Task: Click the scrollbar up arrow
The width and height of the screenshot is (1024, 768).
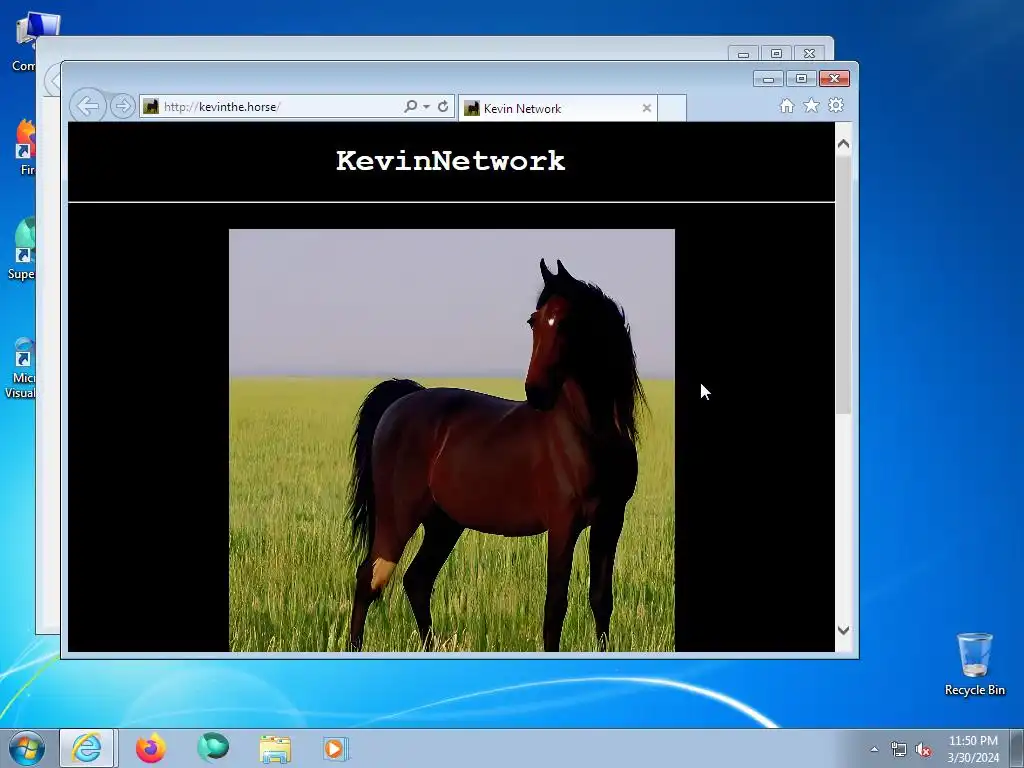Action: click(x=843, y=144)
